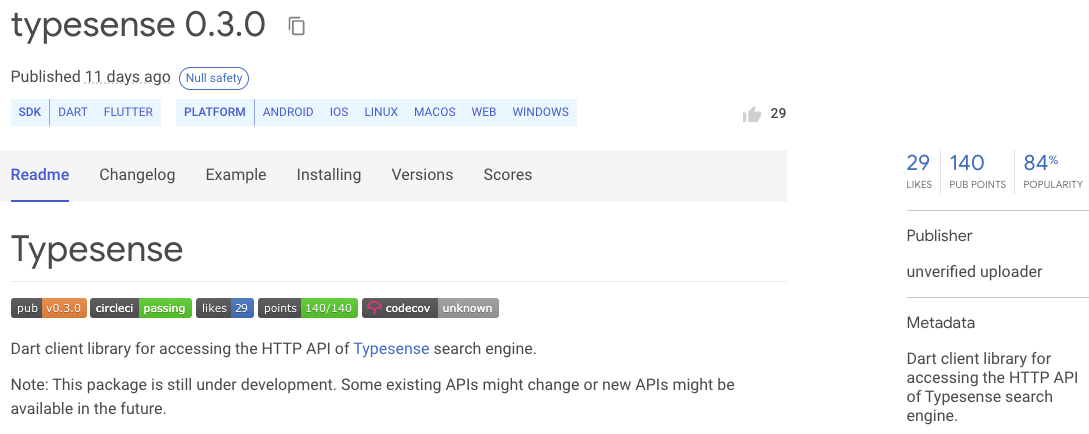Open the Readme tab

tap(40, 175)
